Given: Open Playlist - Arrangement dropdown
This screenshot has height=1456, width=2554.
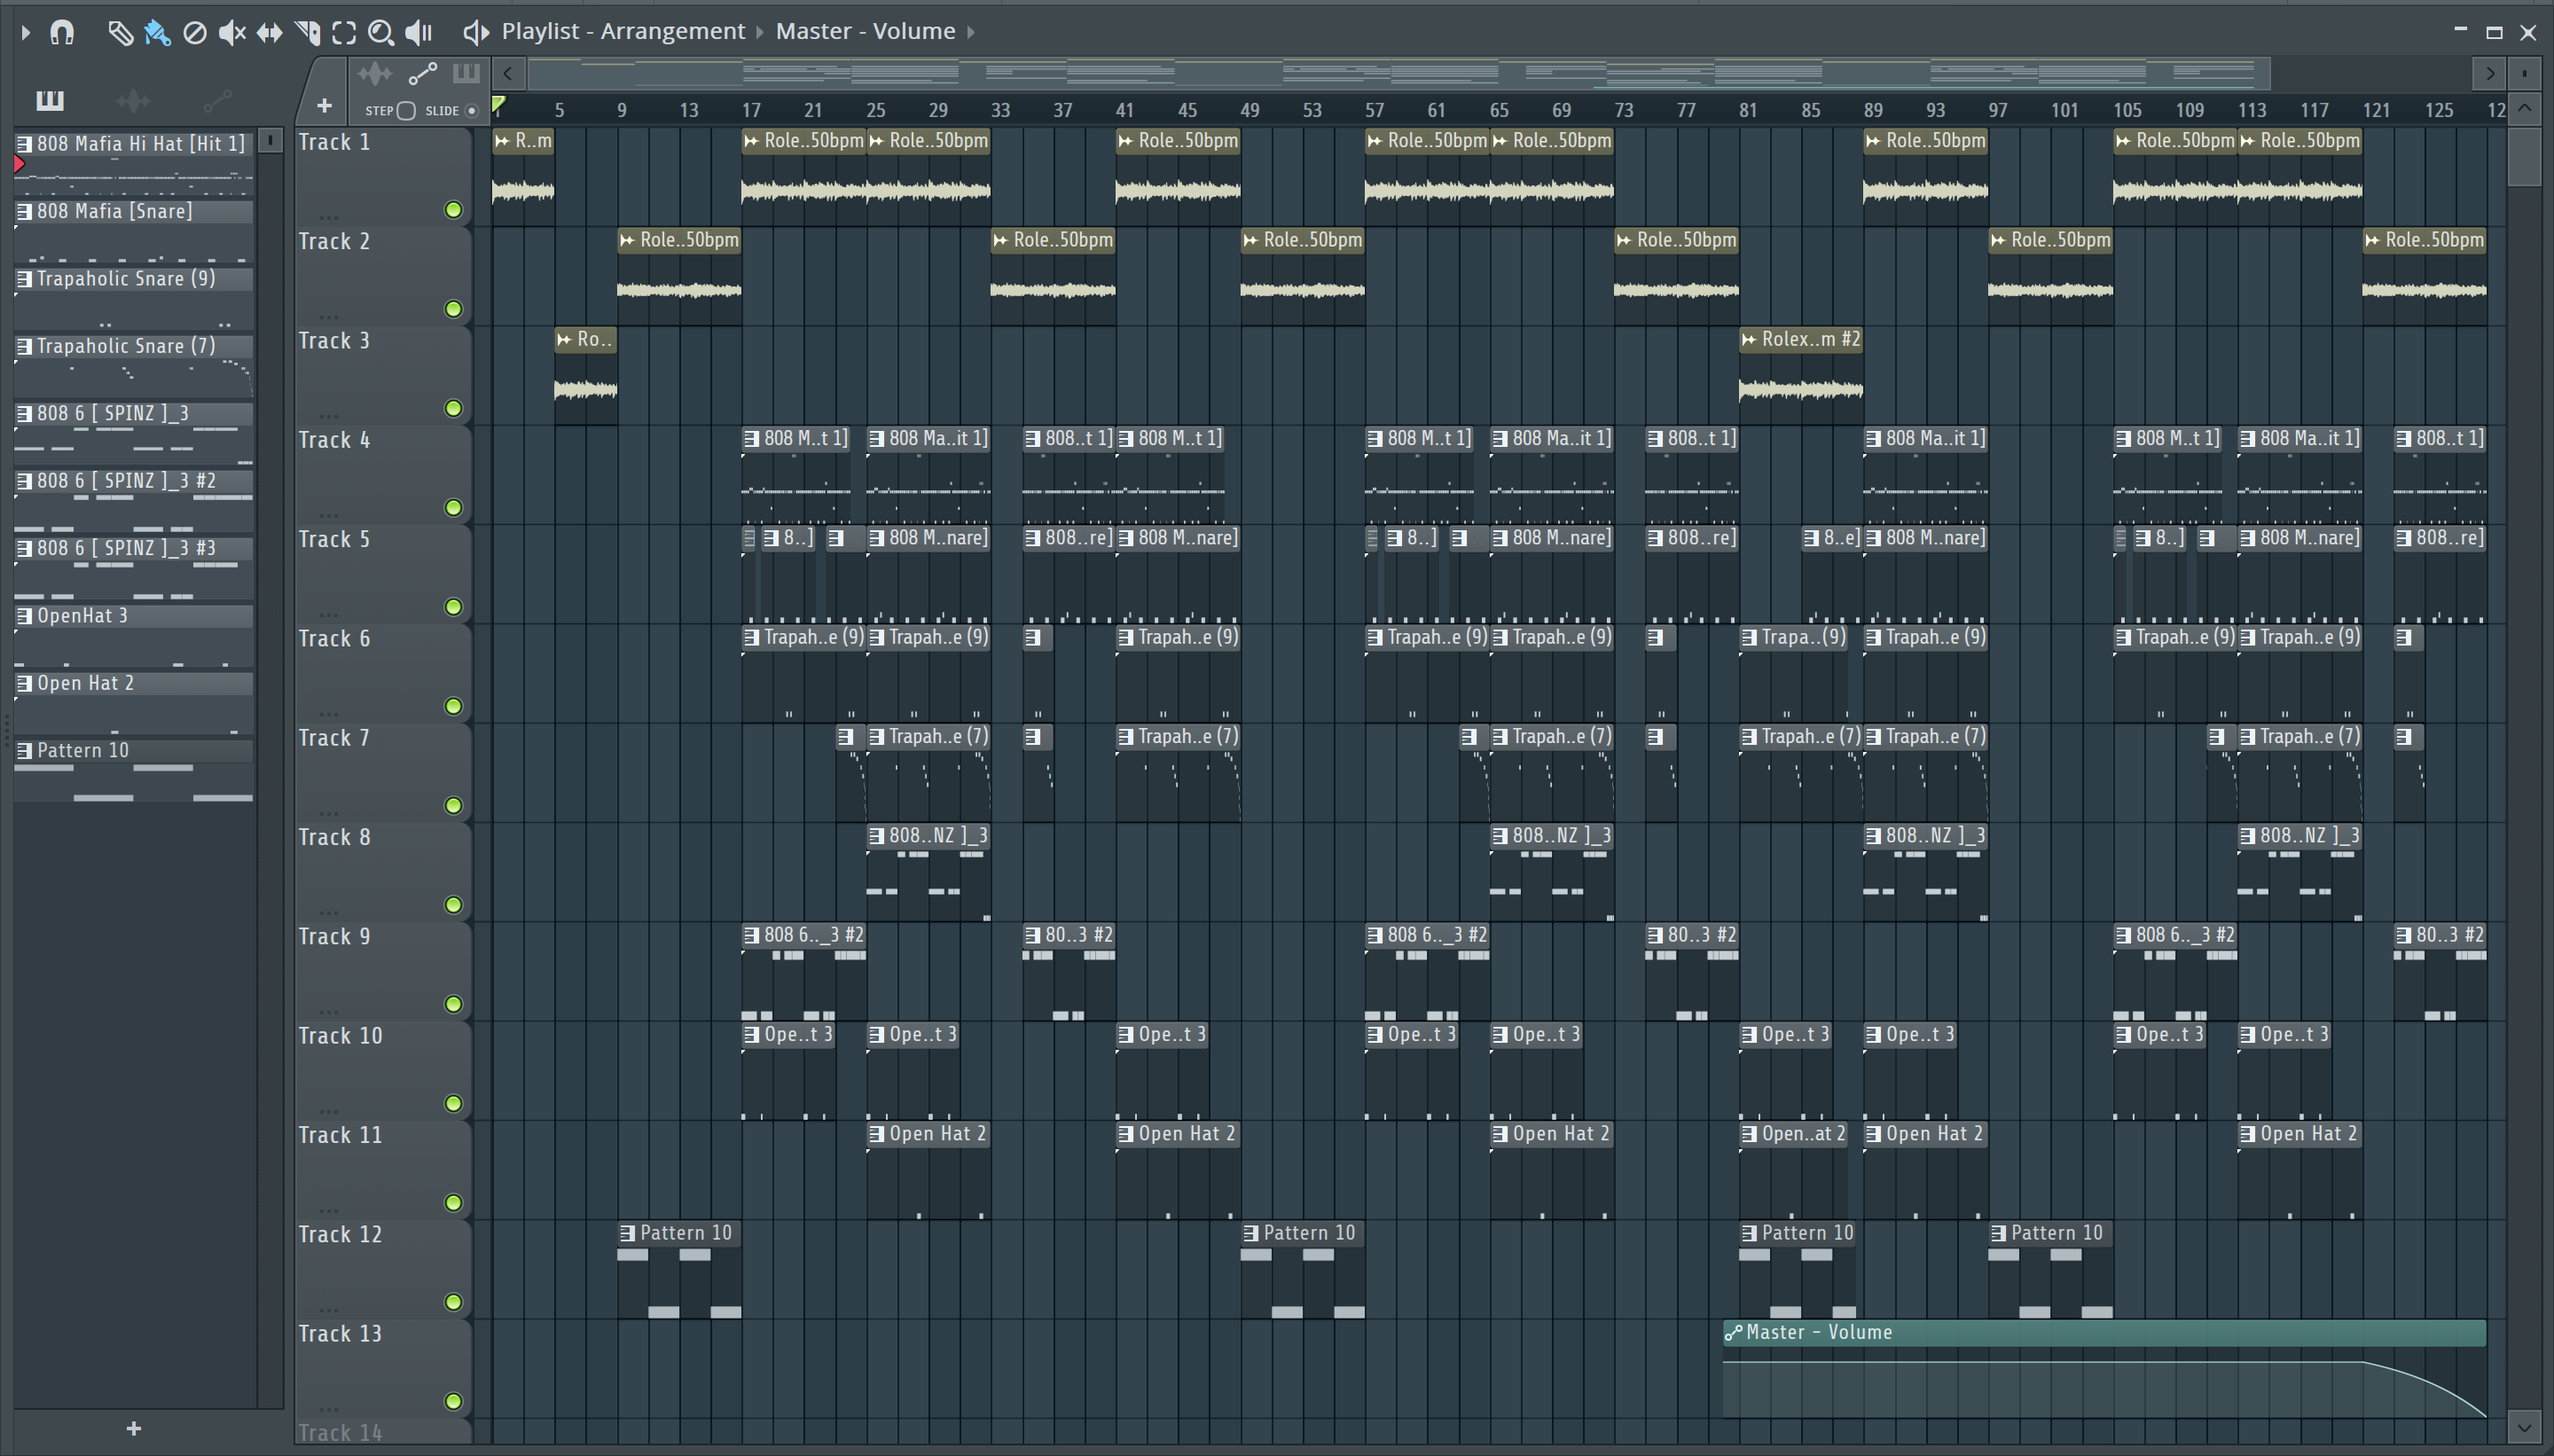Looking at the screenshot, I should click(623, 32).
